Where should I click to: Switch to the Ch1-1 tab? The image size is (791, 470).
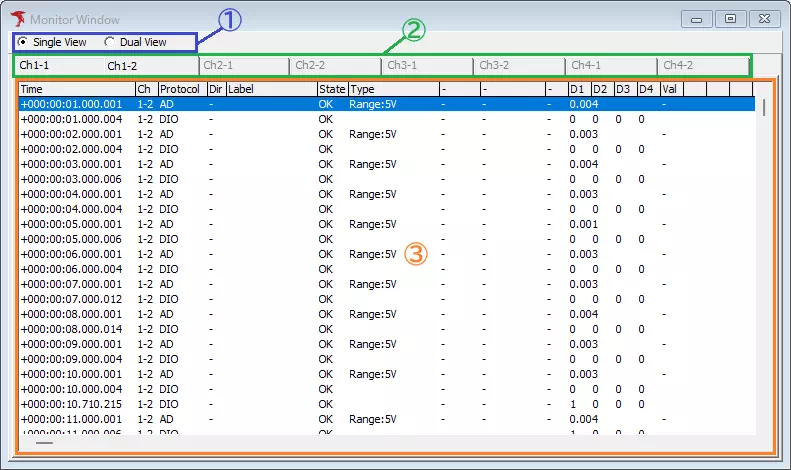click(x=35, y=66)
